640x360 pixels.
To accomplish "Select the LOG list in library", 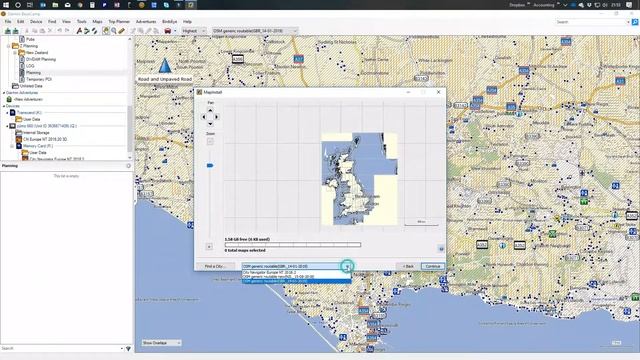I will pos(30,66).
